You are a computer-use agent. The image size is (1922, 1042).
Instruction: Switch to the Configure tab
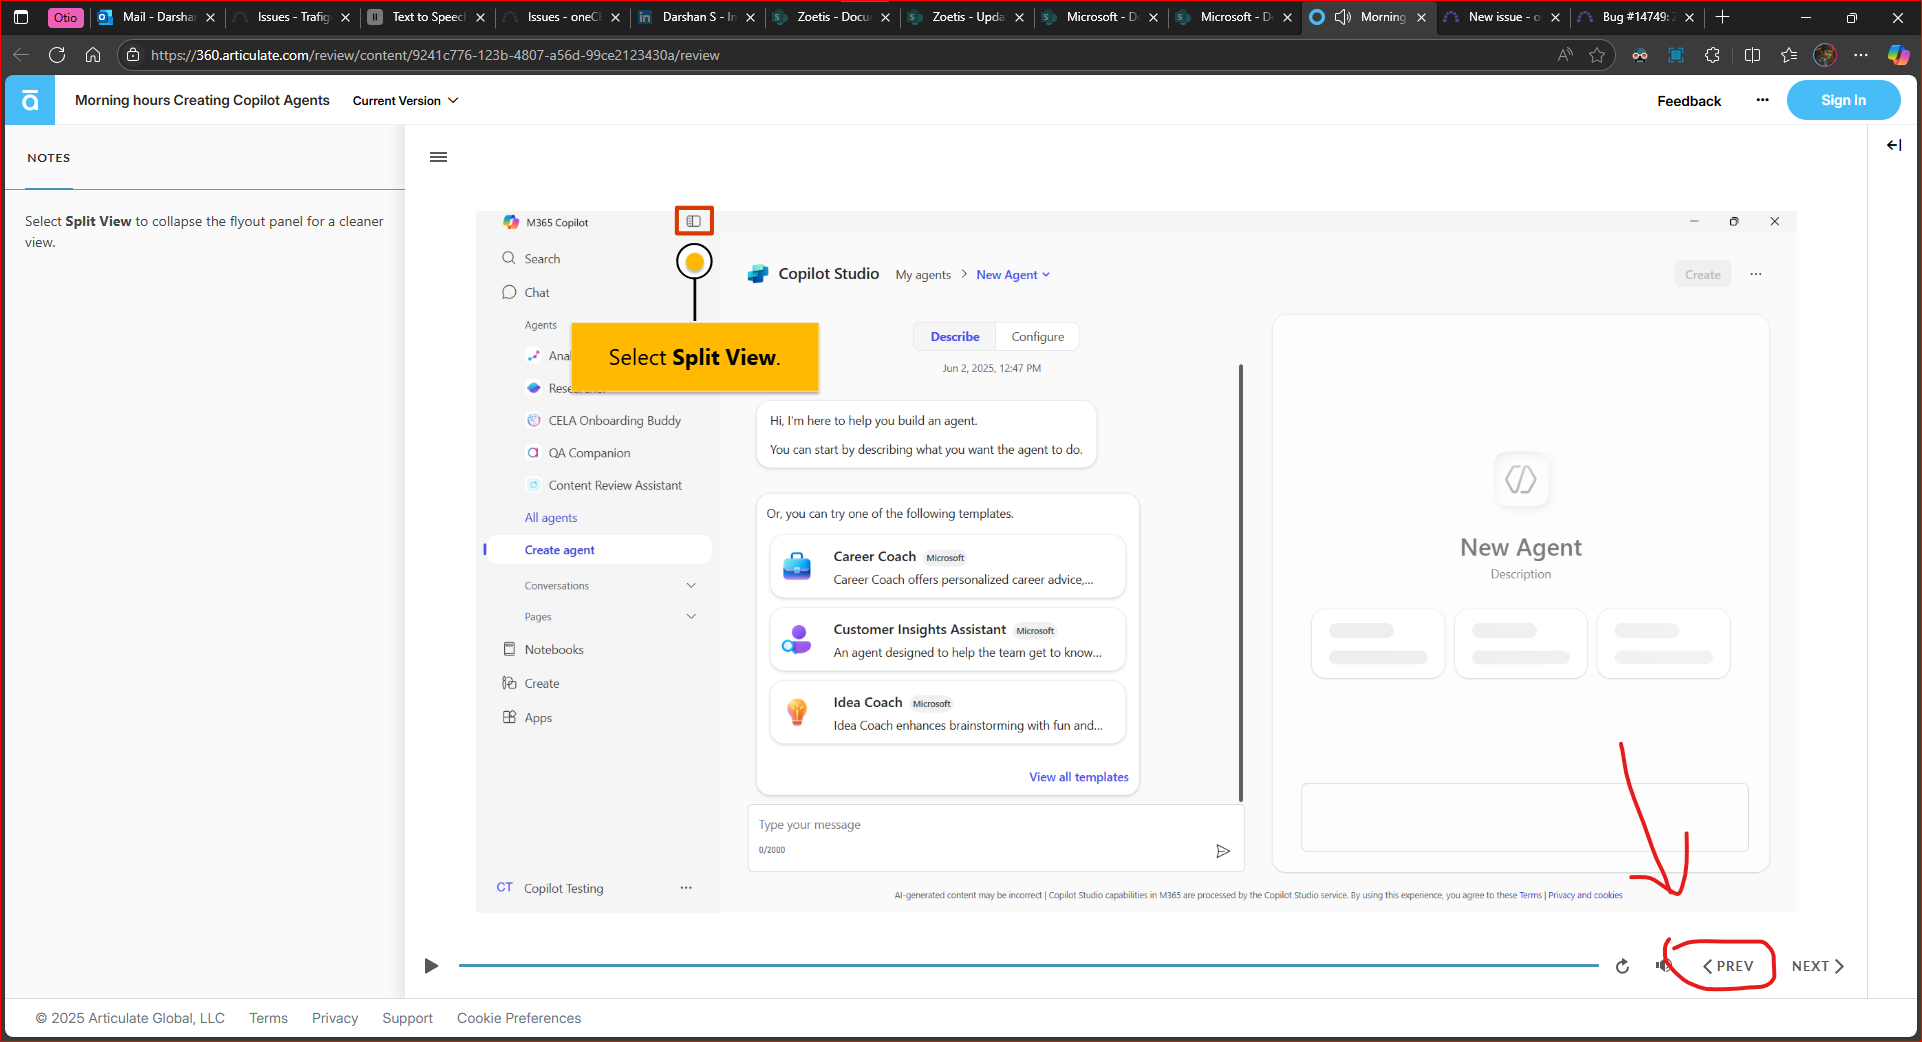click(1037, 337)
